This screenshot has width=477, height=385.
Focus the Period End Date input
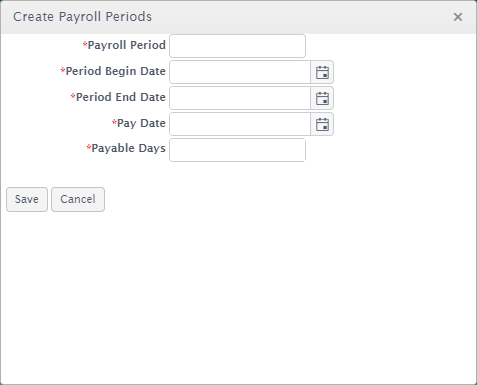coord(240,98)
